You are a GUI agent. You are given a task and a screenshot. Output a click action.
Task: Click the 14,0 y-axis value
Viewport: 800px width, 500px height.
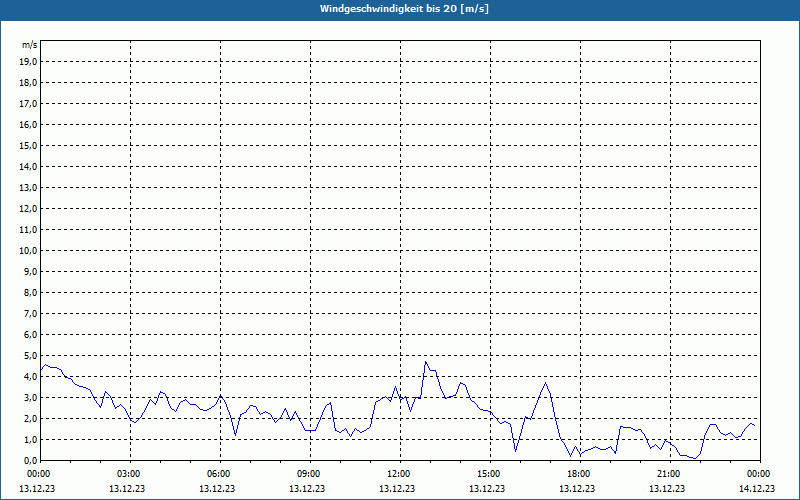tap(28, 166)
